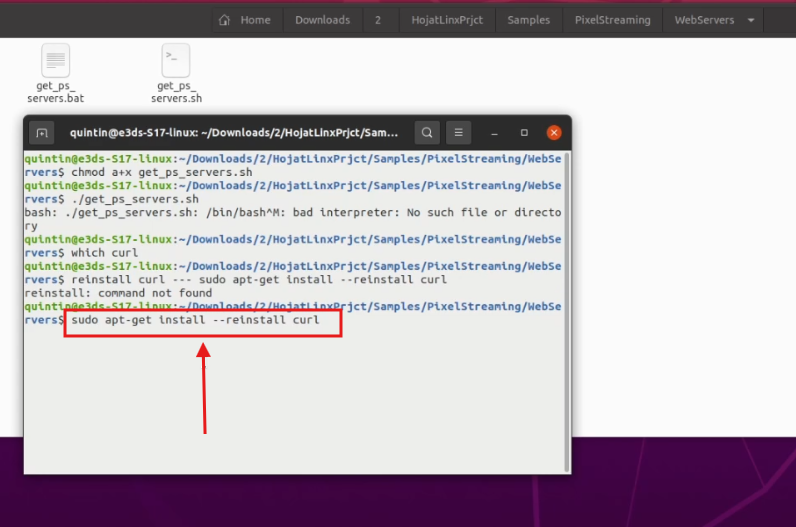Viewport: 796px width, 527px height.
Task: Open HojatLinxPrjct folder from the path bar
Action: 447,20
